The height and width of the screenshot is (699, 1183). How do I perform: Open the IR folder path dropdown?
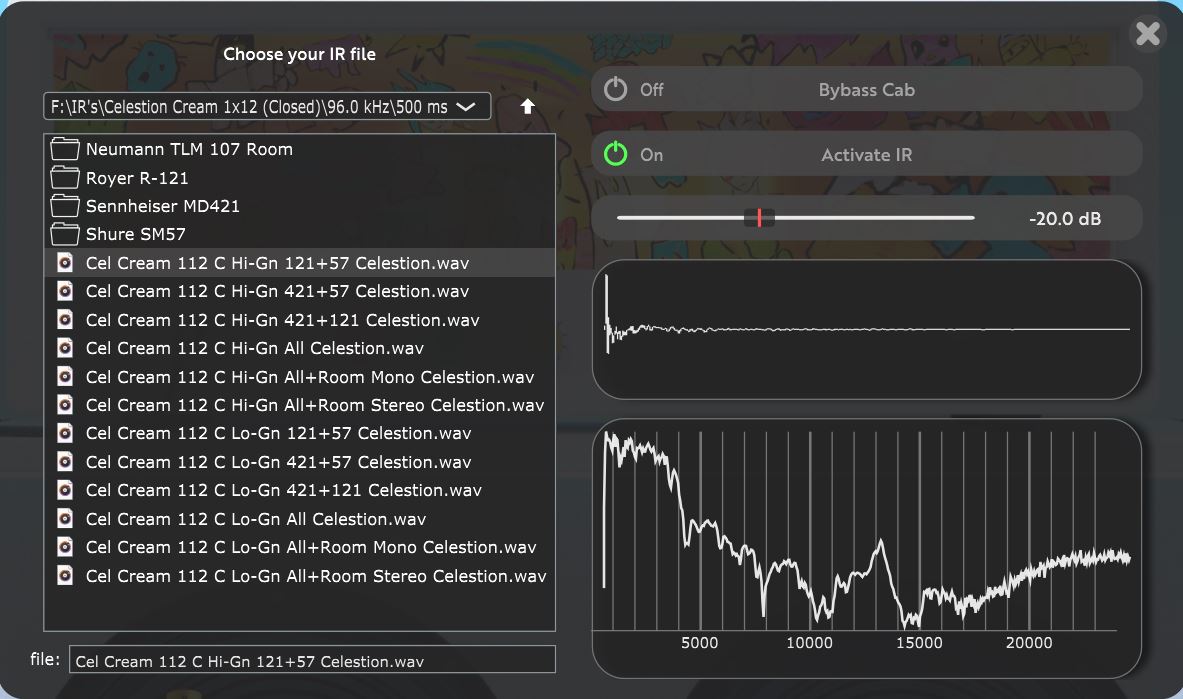pos(267,106)
